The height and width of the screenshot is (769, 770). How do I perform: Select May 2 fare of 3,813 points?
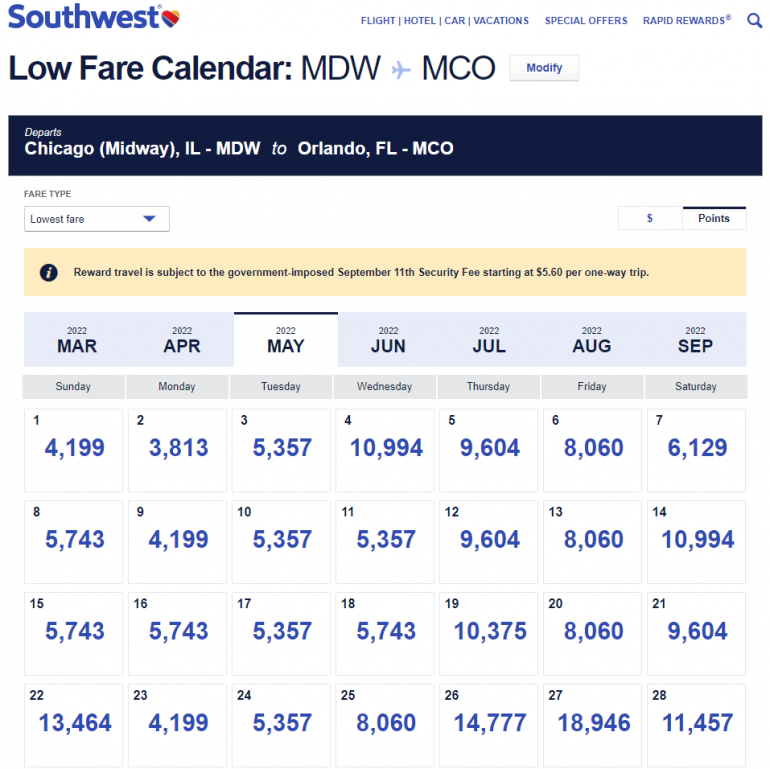[179, 449]
